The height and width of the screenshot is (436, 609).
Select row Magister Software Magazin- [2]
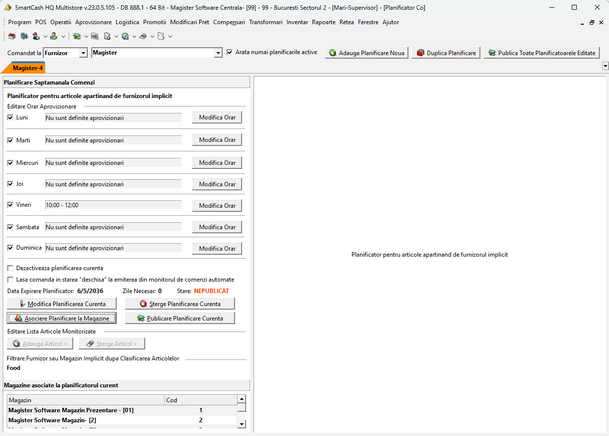122,420
